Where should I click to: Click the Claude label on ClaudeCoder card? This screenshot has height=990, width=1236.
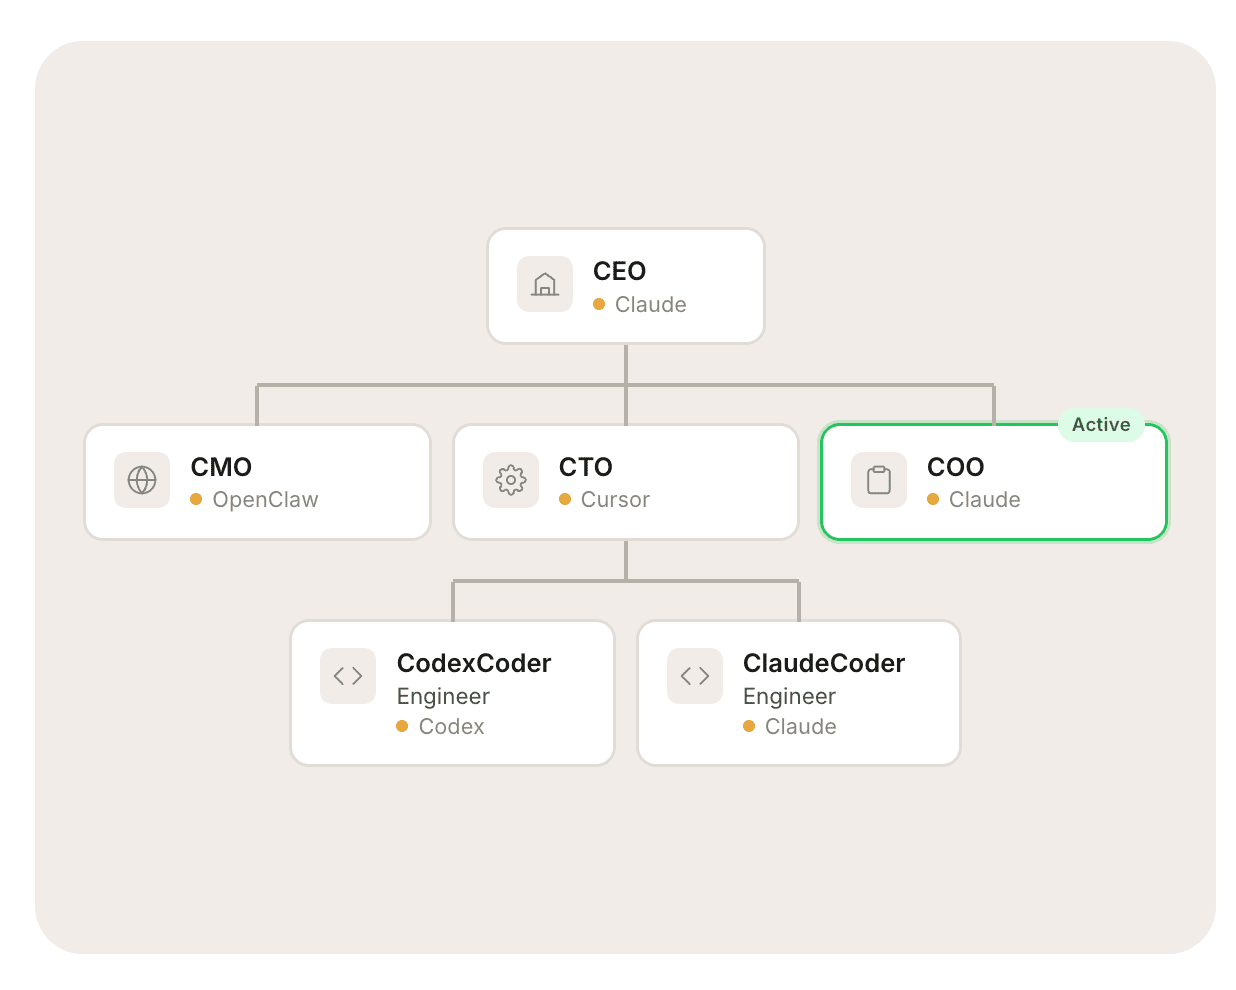click(x=800, y=726)
